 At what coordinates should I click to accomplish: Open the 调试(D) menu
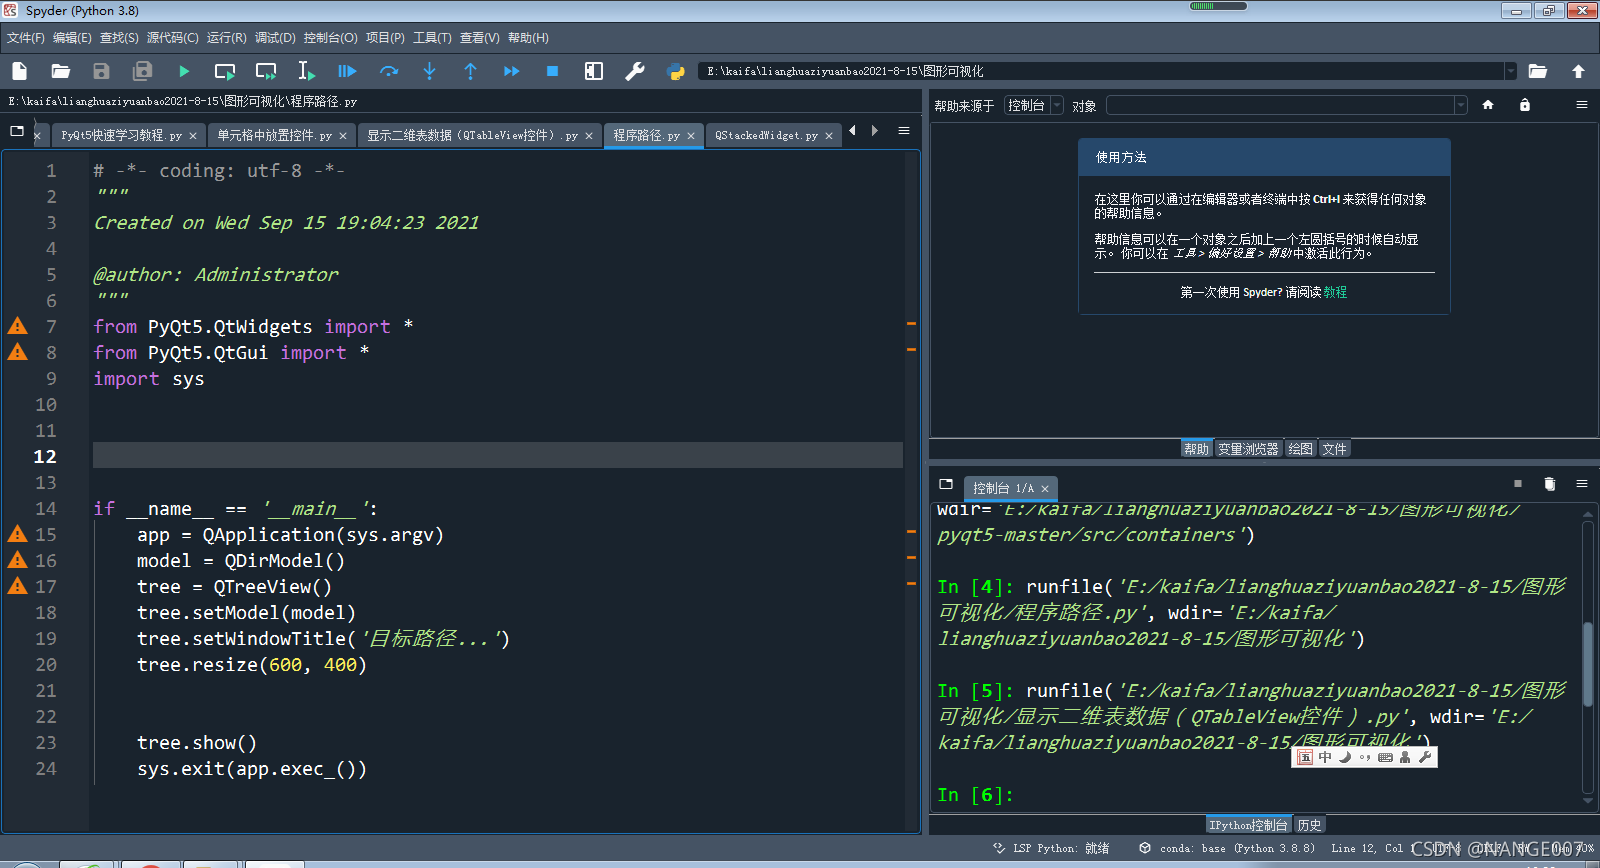275,38
